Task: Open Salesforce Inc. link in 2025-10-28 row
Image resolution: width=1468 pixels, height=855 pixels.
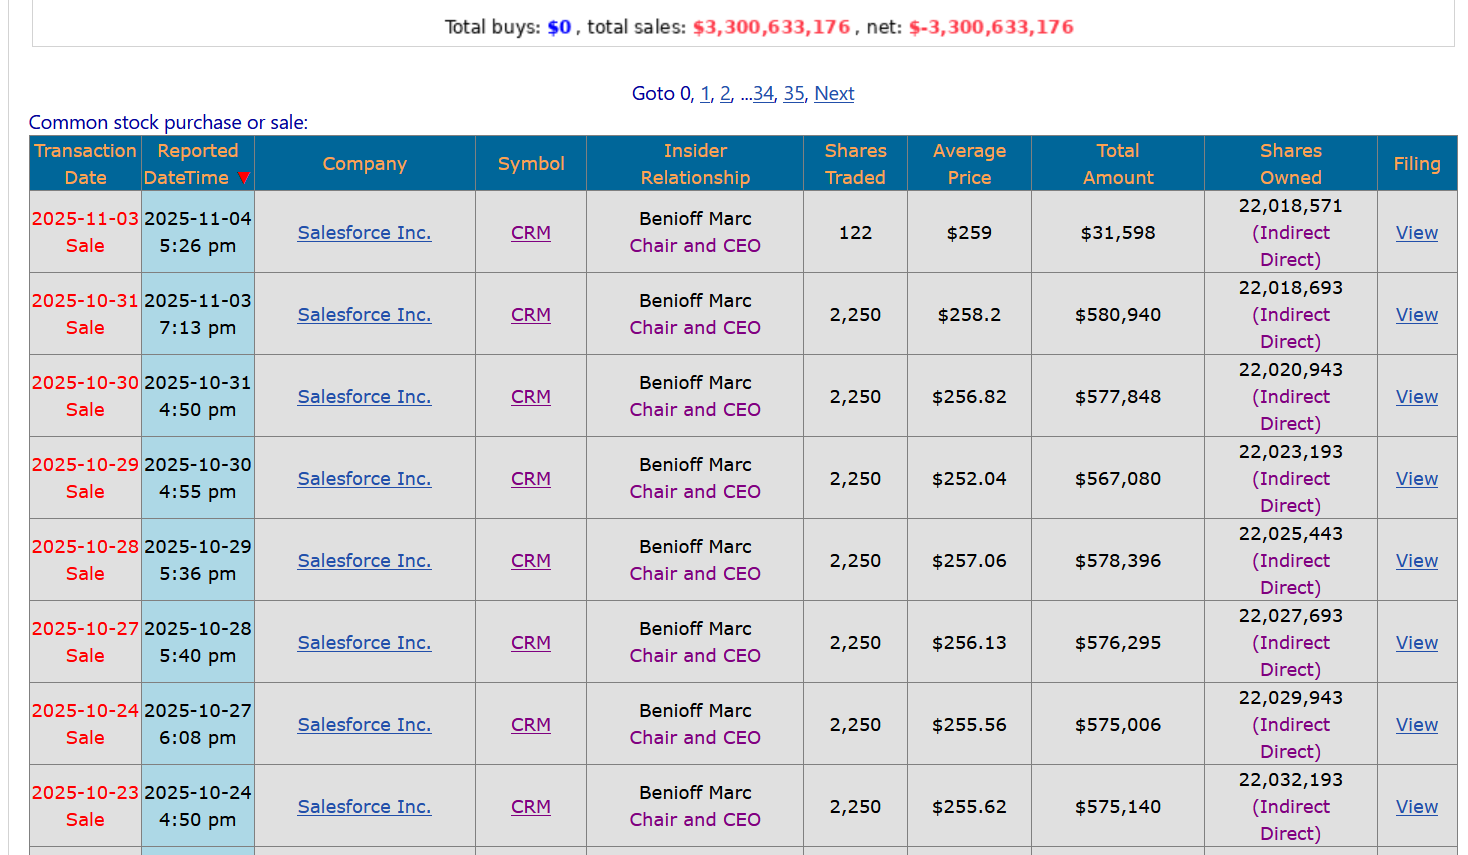Action: click(364, 560)
